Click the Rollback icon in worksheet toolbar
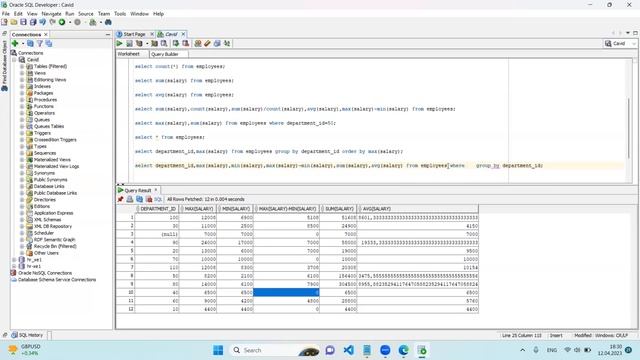The width and height of the screenshot is (640, 360). click(x=186, y=43)
